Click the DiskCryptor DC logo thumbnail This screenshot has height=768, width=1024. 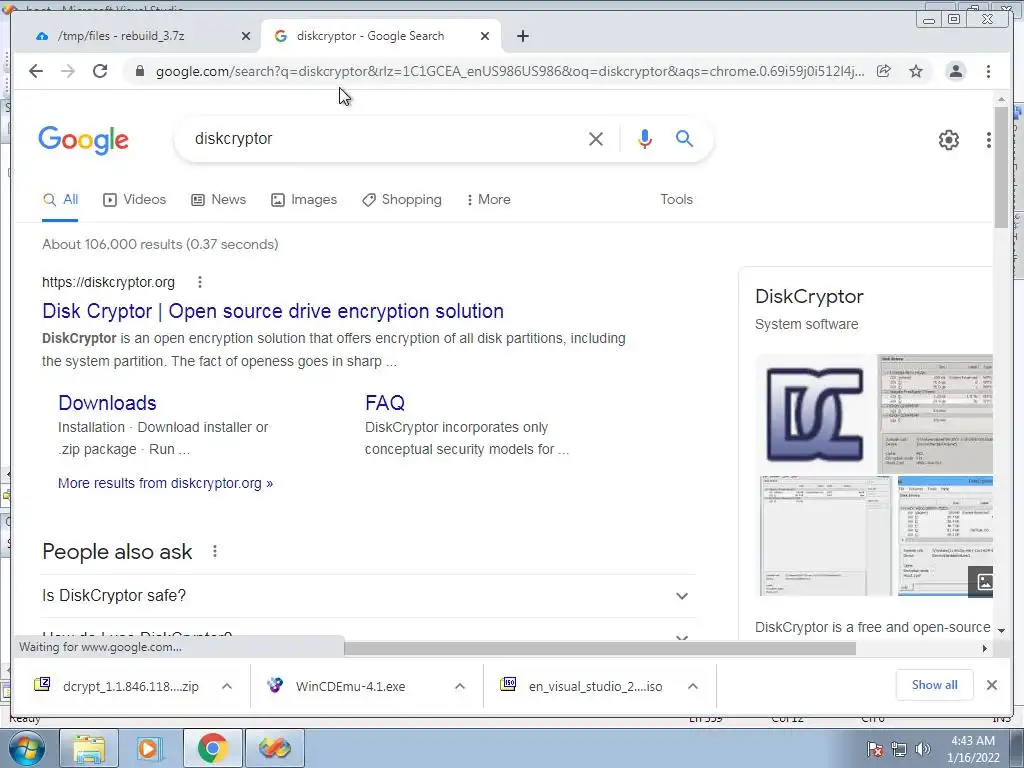814,414
